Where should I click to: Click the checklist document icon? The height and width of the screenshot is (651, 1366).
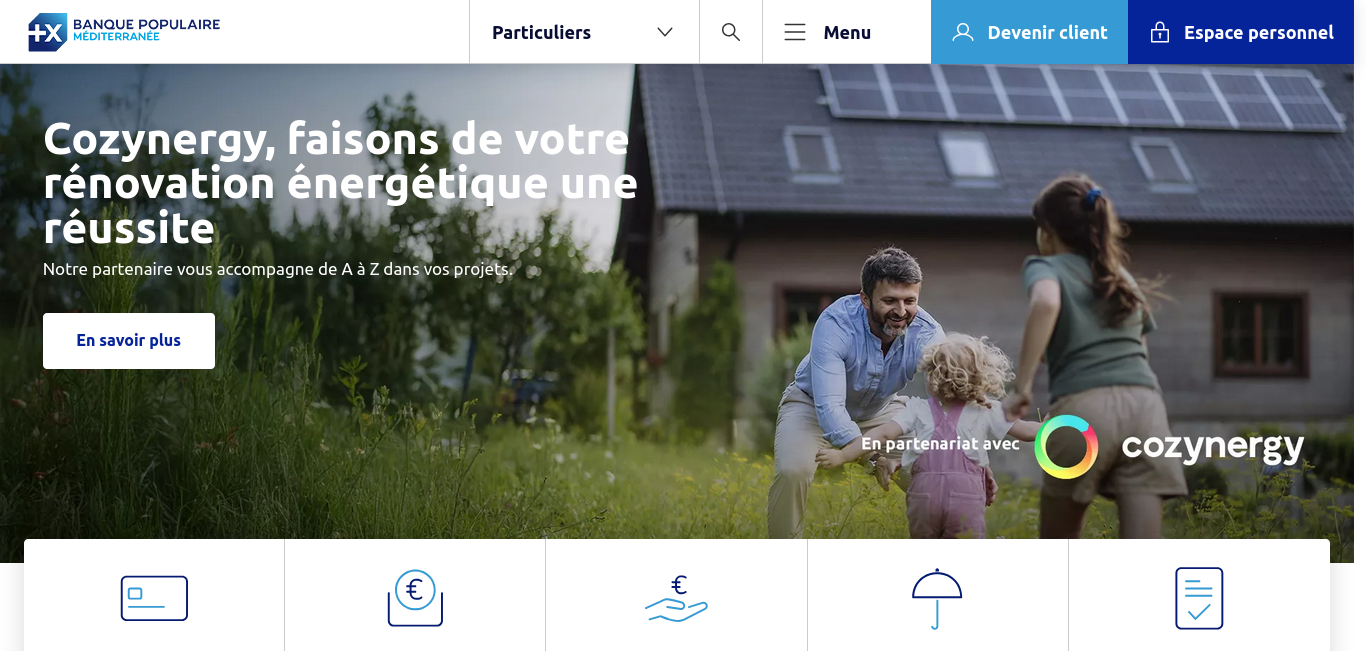(1199, 598)
